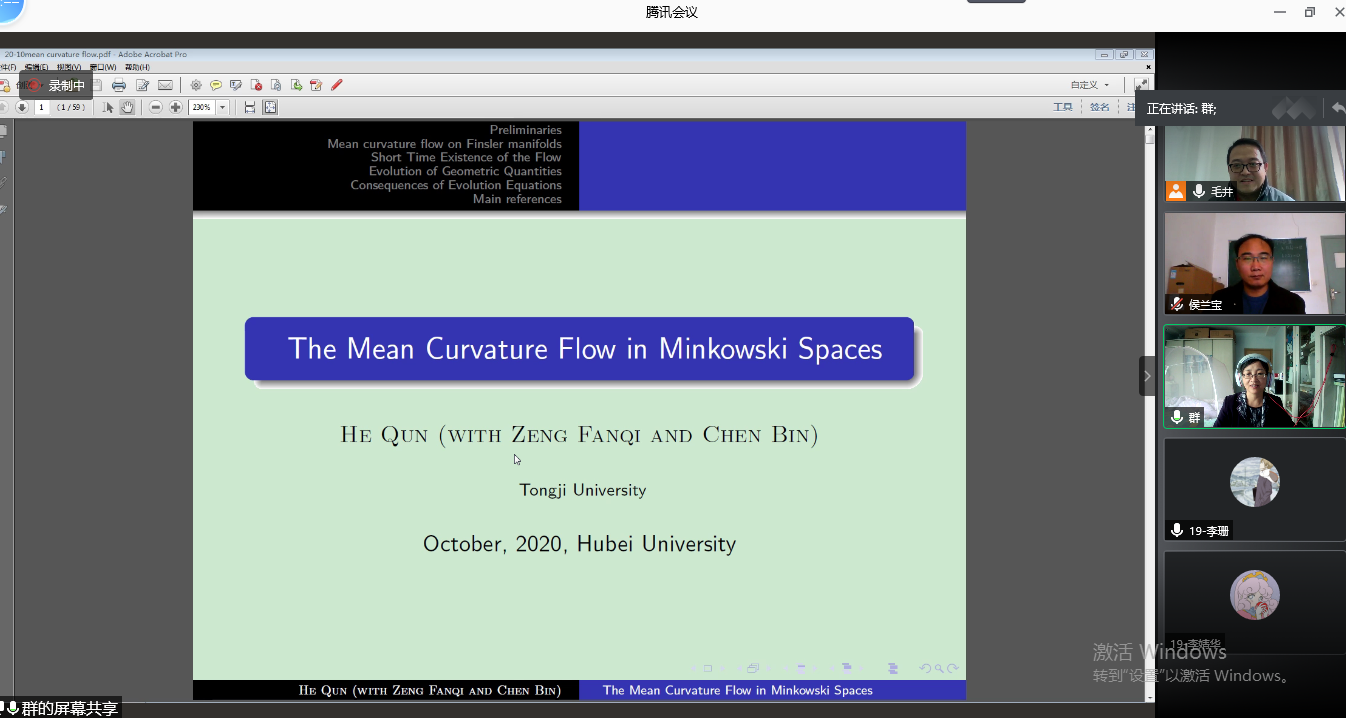
Task: Add a sticky note comment
Action: pos(215,85)
